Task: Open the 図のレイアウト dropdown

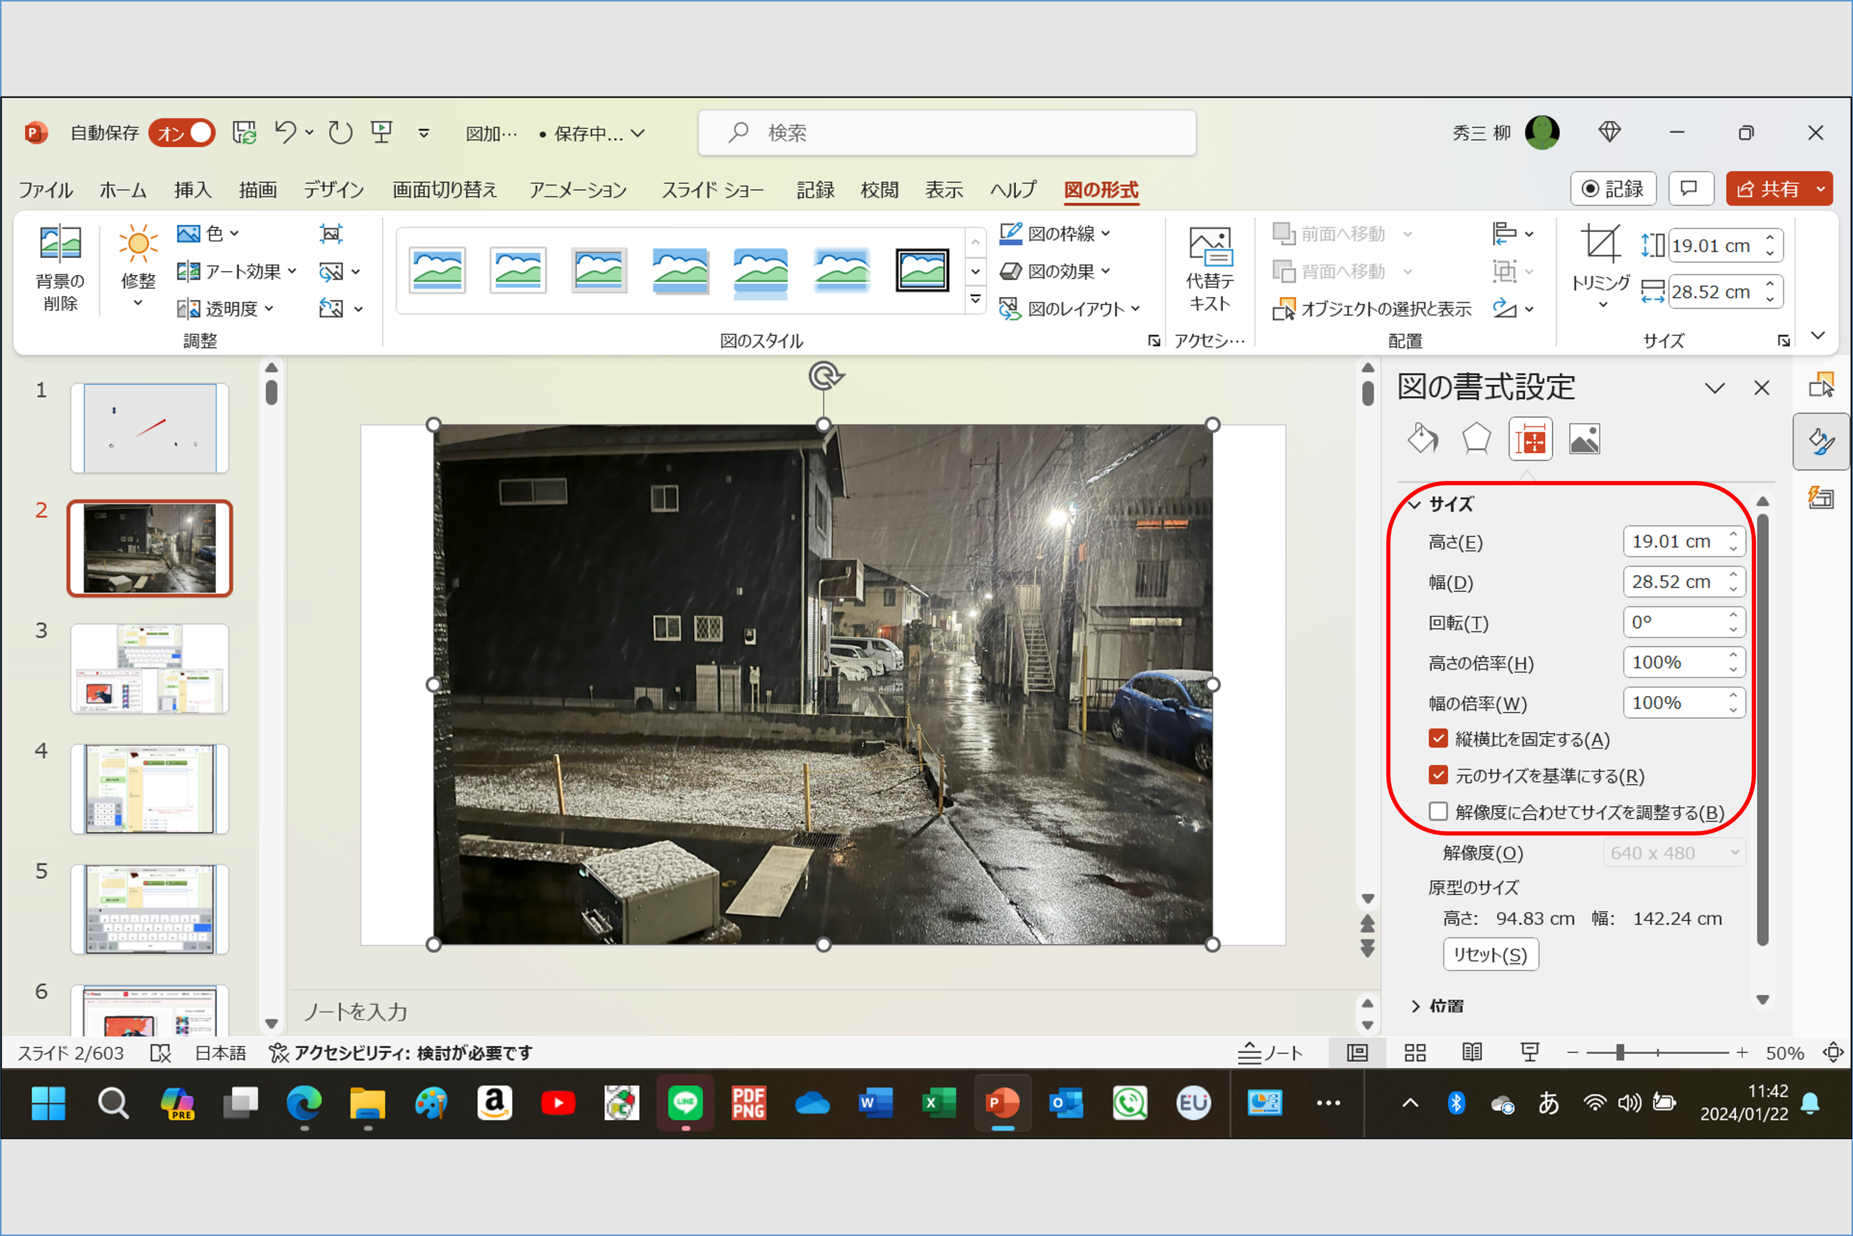Action: point(1070,309)
